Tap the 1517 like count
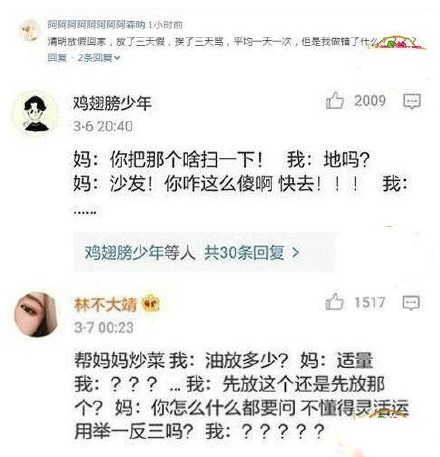 [370, 302]
